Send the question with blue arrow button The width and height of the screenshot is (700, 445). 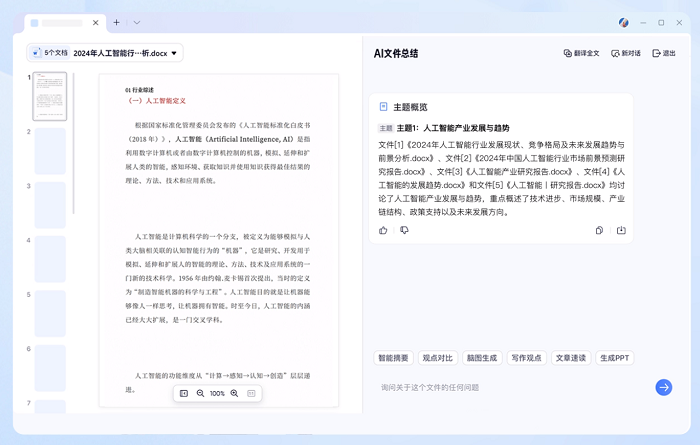(663, 387)
